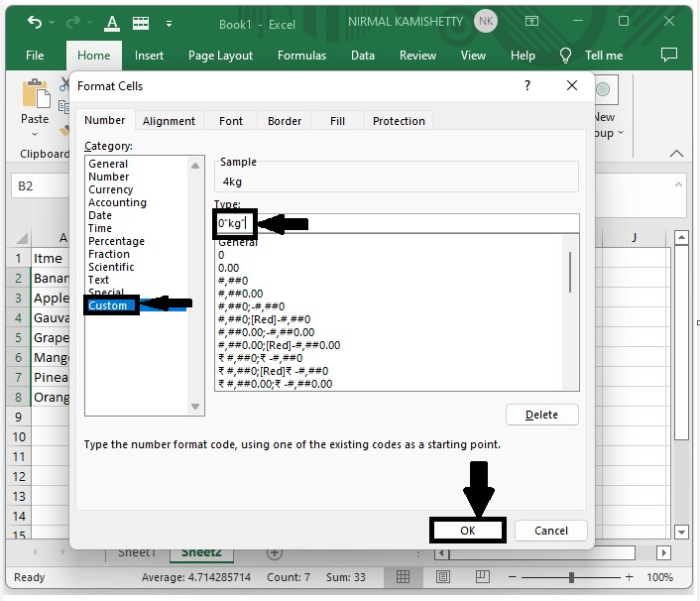Click the Undo arrow icon
Viewport: 700px width, 601px height.
pyautogui.click(x=34, y=22)
